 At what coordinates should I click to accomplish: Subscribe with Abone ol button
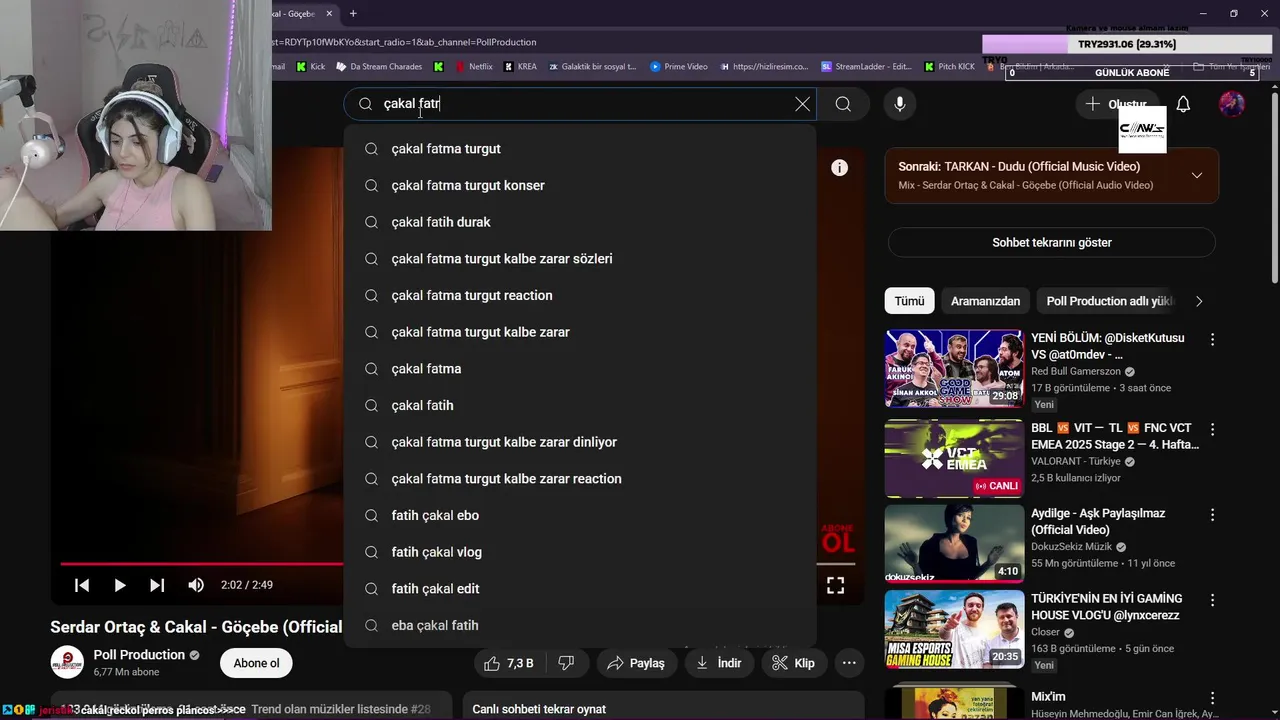click(257, 663)
